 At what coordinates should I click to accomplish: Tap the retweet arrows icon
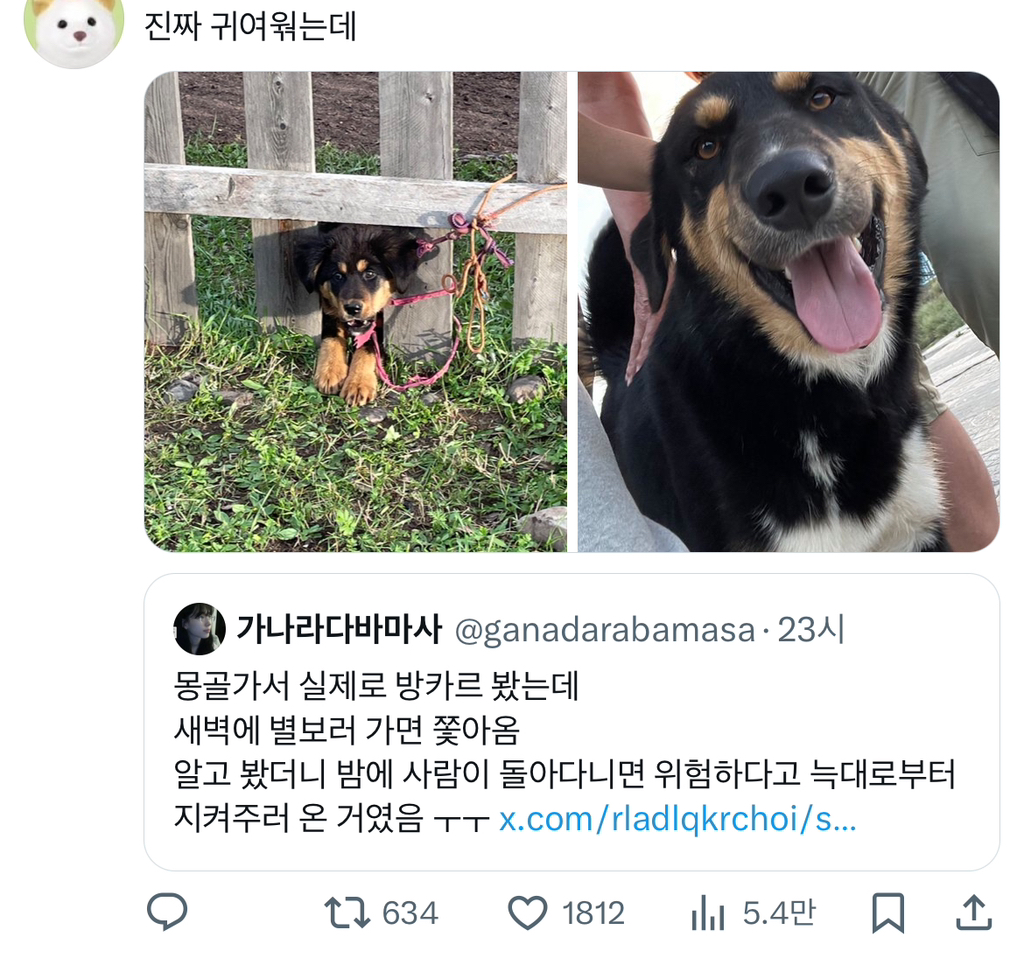click(x=347, y=913)
